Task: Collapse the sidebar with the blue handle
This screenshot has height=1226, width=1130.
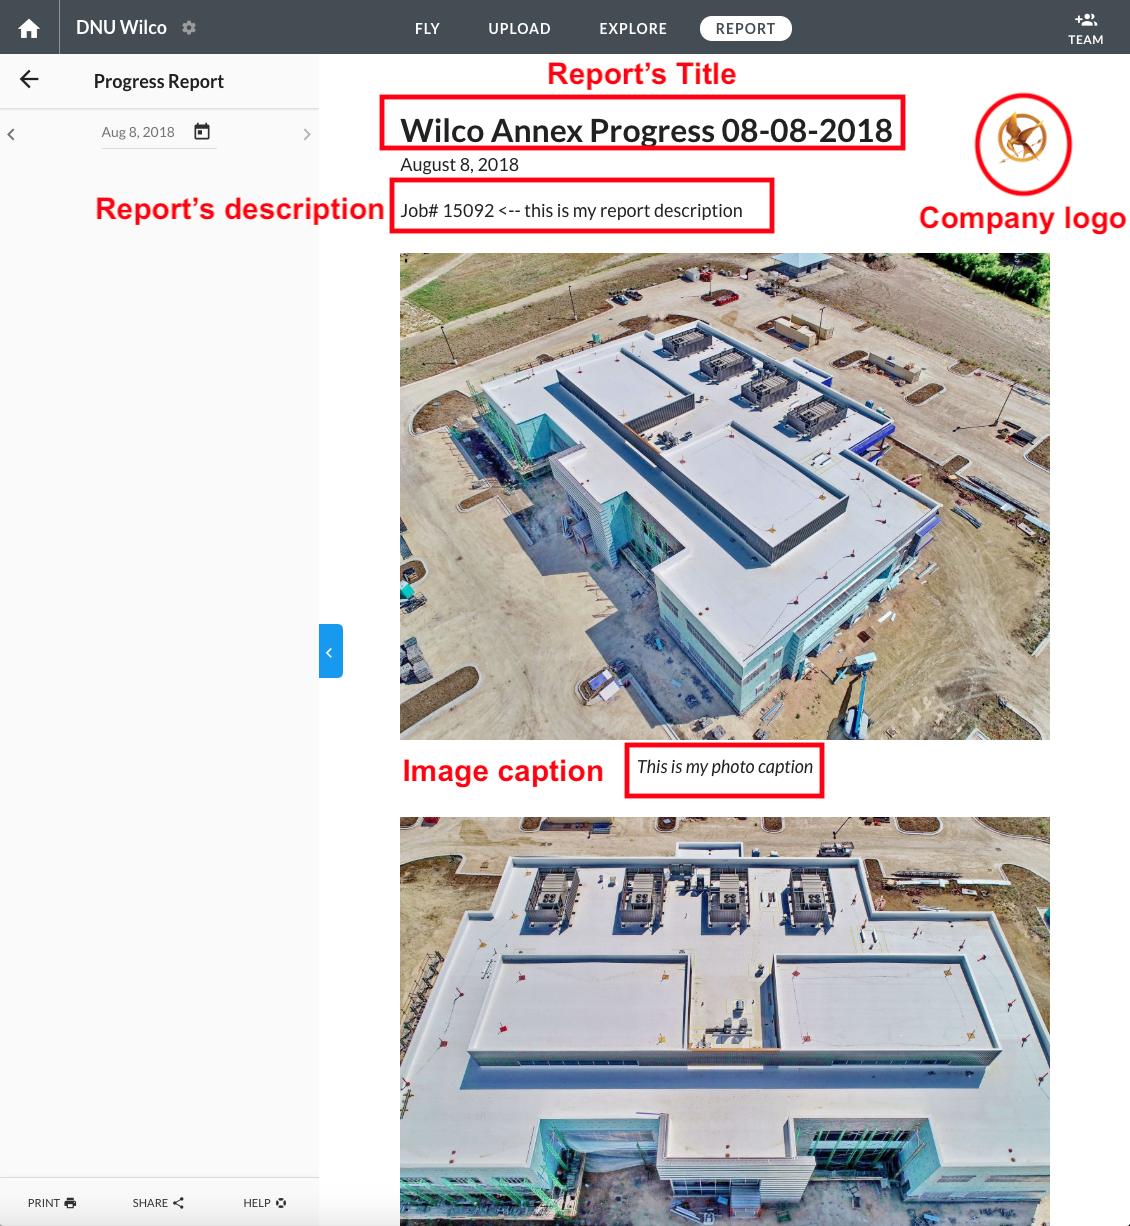Action: [x=331, y=651]
